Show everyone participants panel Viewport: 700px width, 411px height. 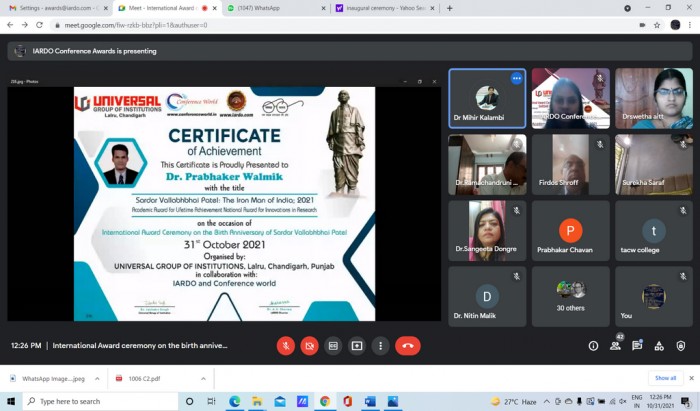pos(615,346)
